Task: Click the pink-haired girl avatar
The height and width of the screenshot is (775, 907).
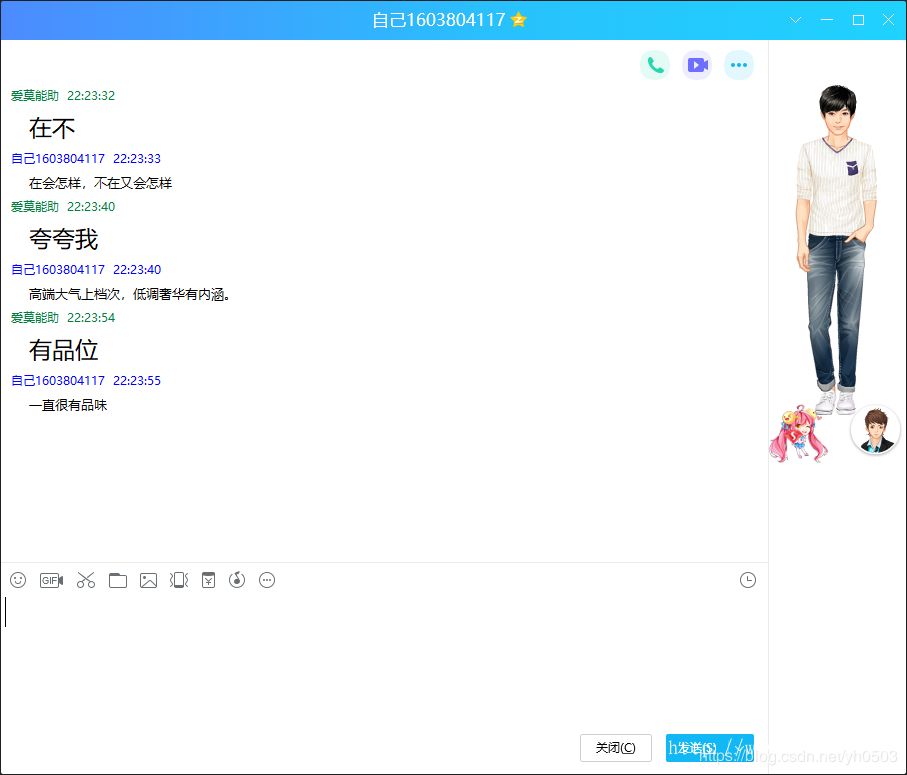Action: (798, 435)
